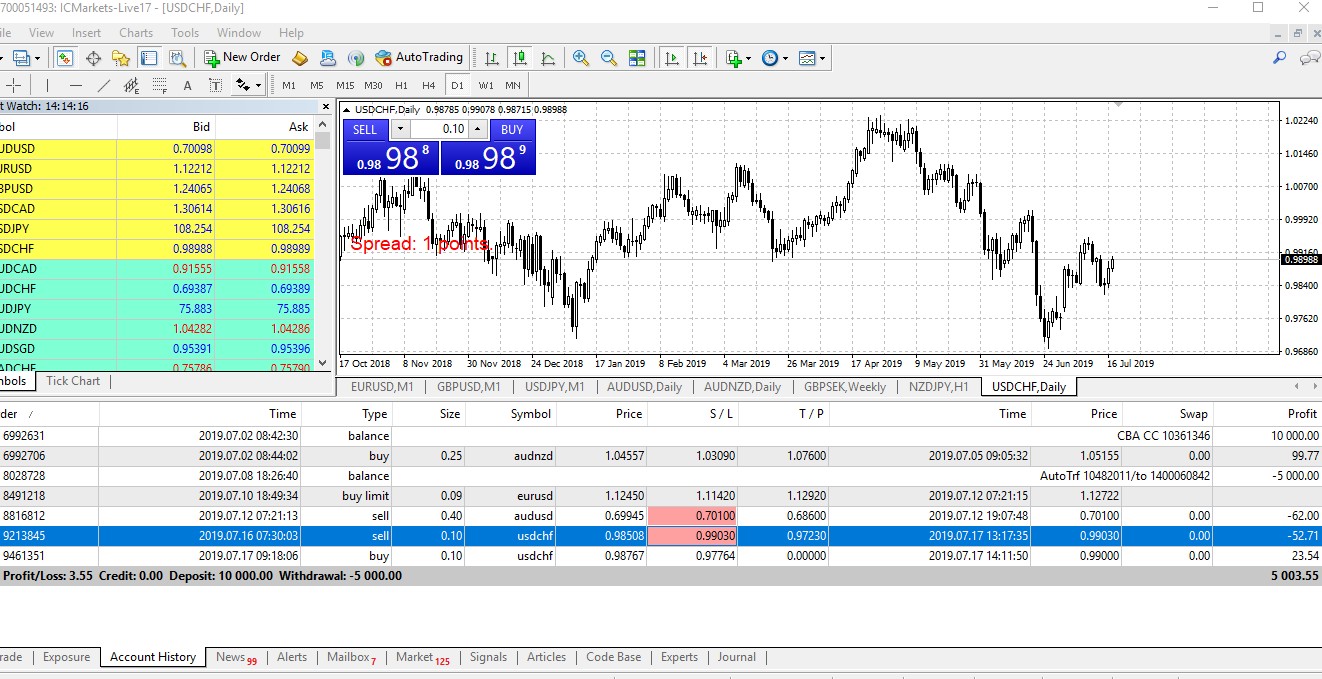1322x679 pixels.
Task: Open the Help menu
Action: tap(291, 33)
